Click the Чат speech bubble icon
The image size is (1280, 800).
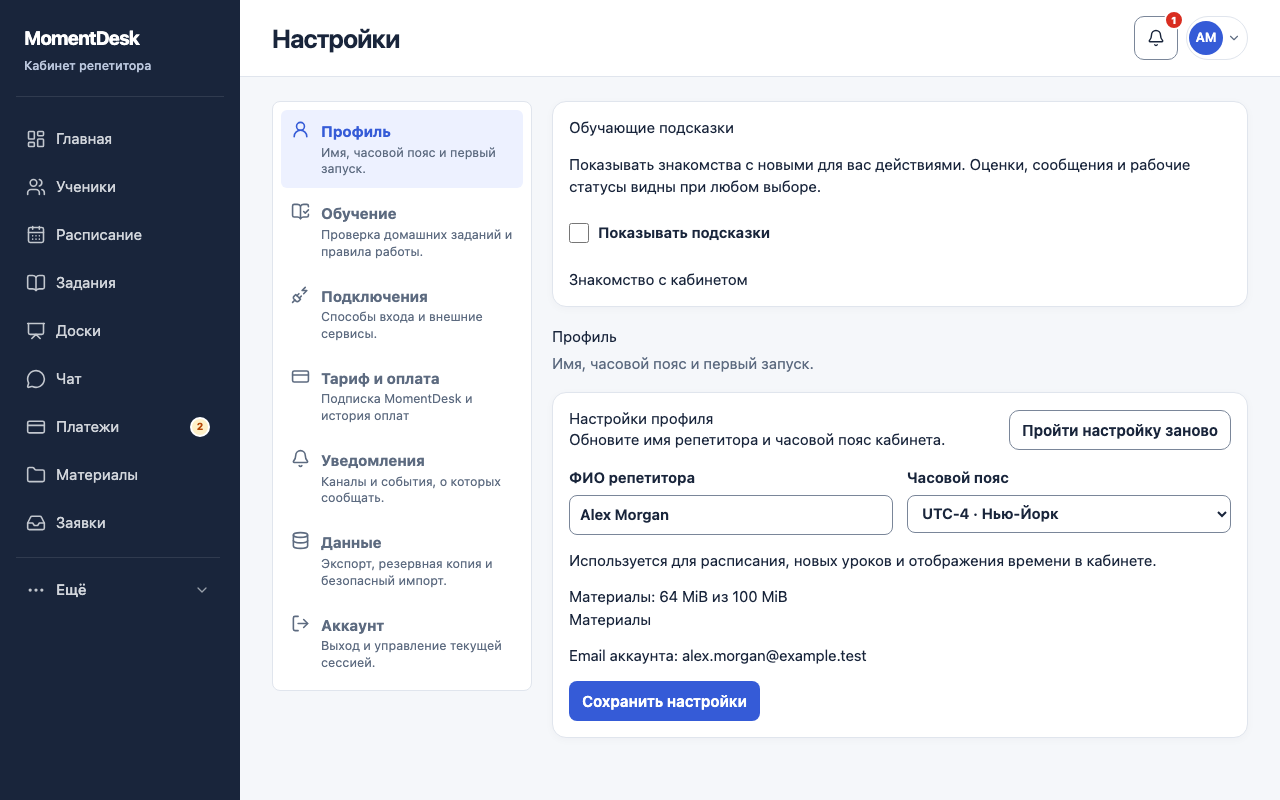pyautogui.click(x=36, y=379)
